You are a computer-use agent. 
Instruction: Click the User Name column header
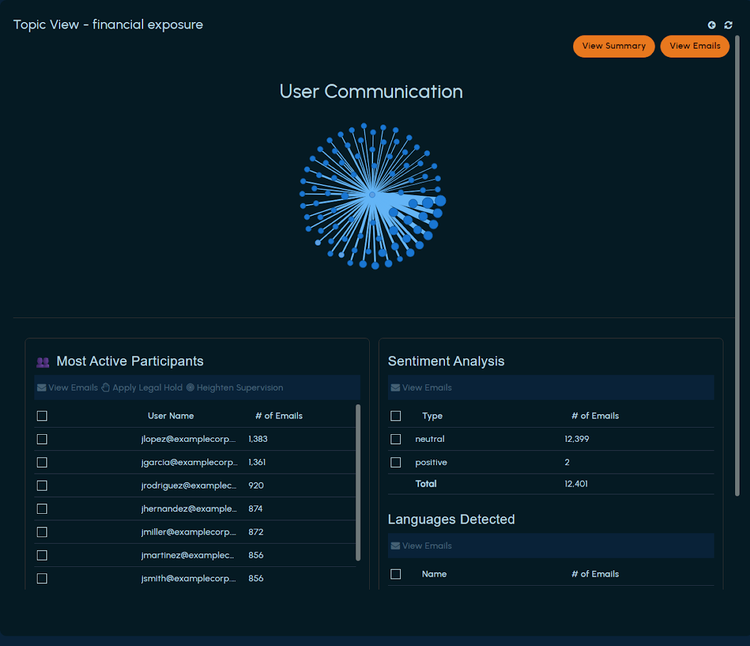pyautogui.click(x=171, y=416)
